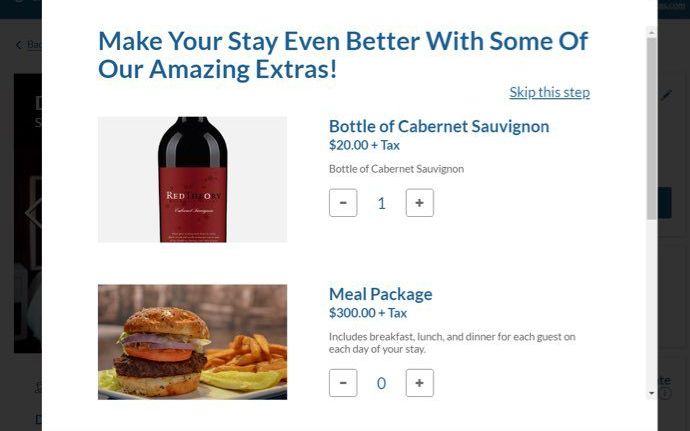This screenshot has width=690, height=431.
Task: Open the red wine bottle image
Action: pyautogui.click(x=192, y=179)
